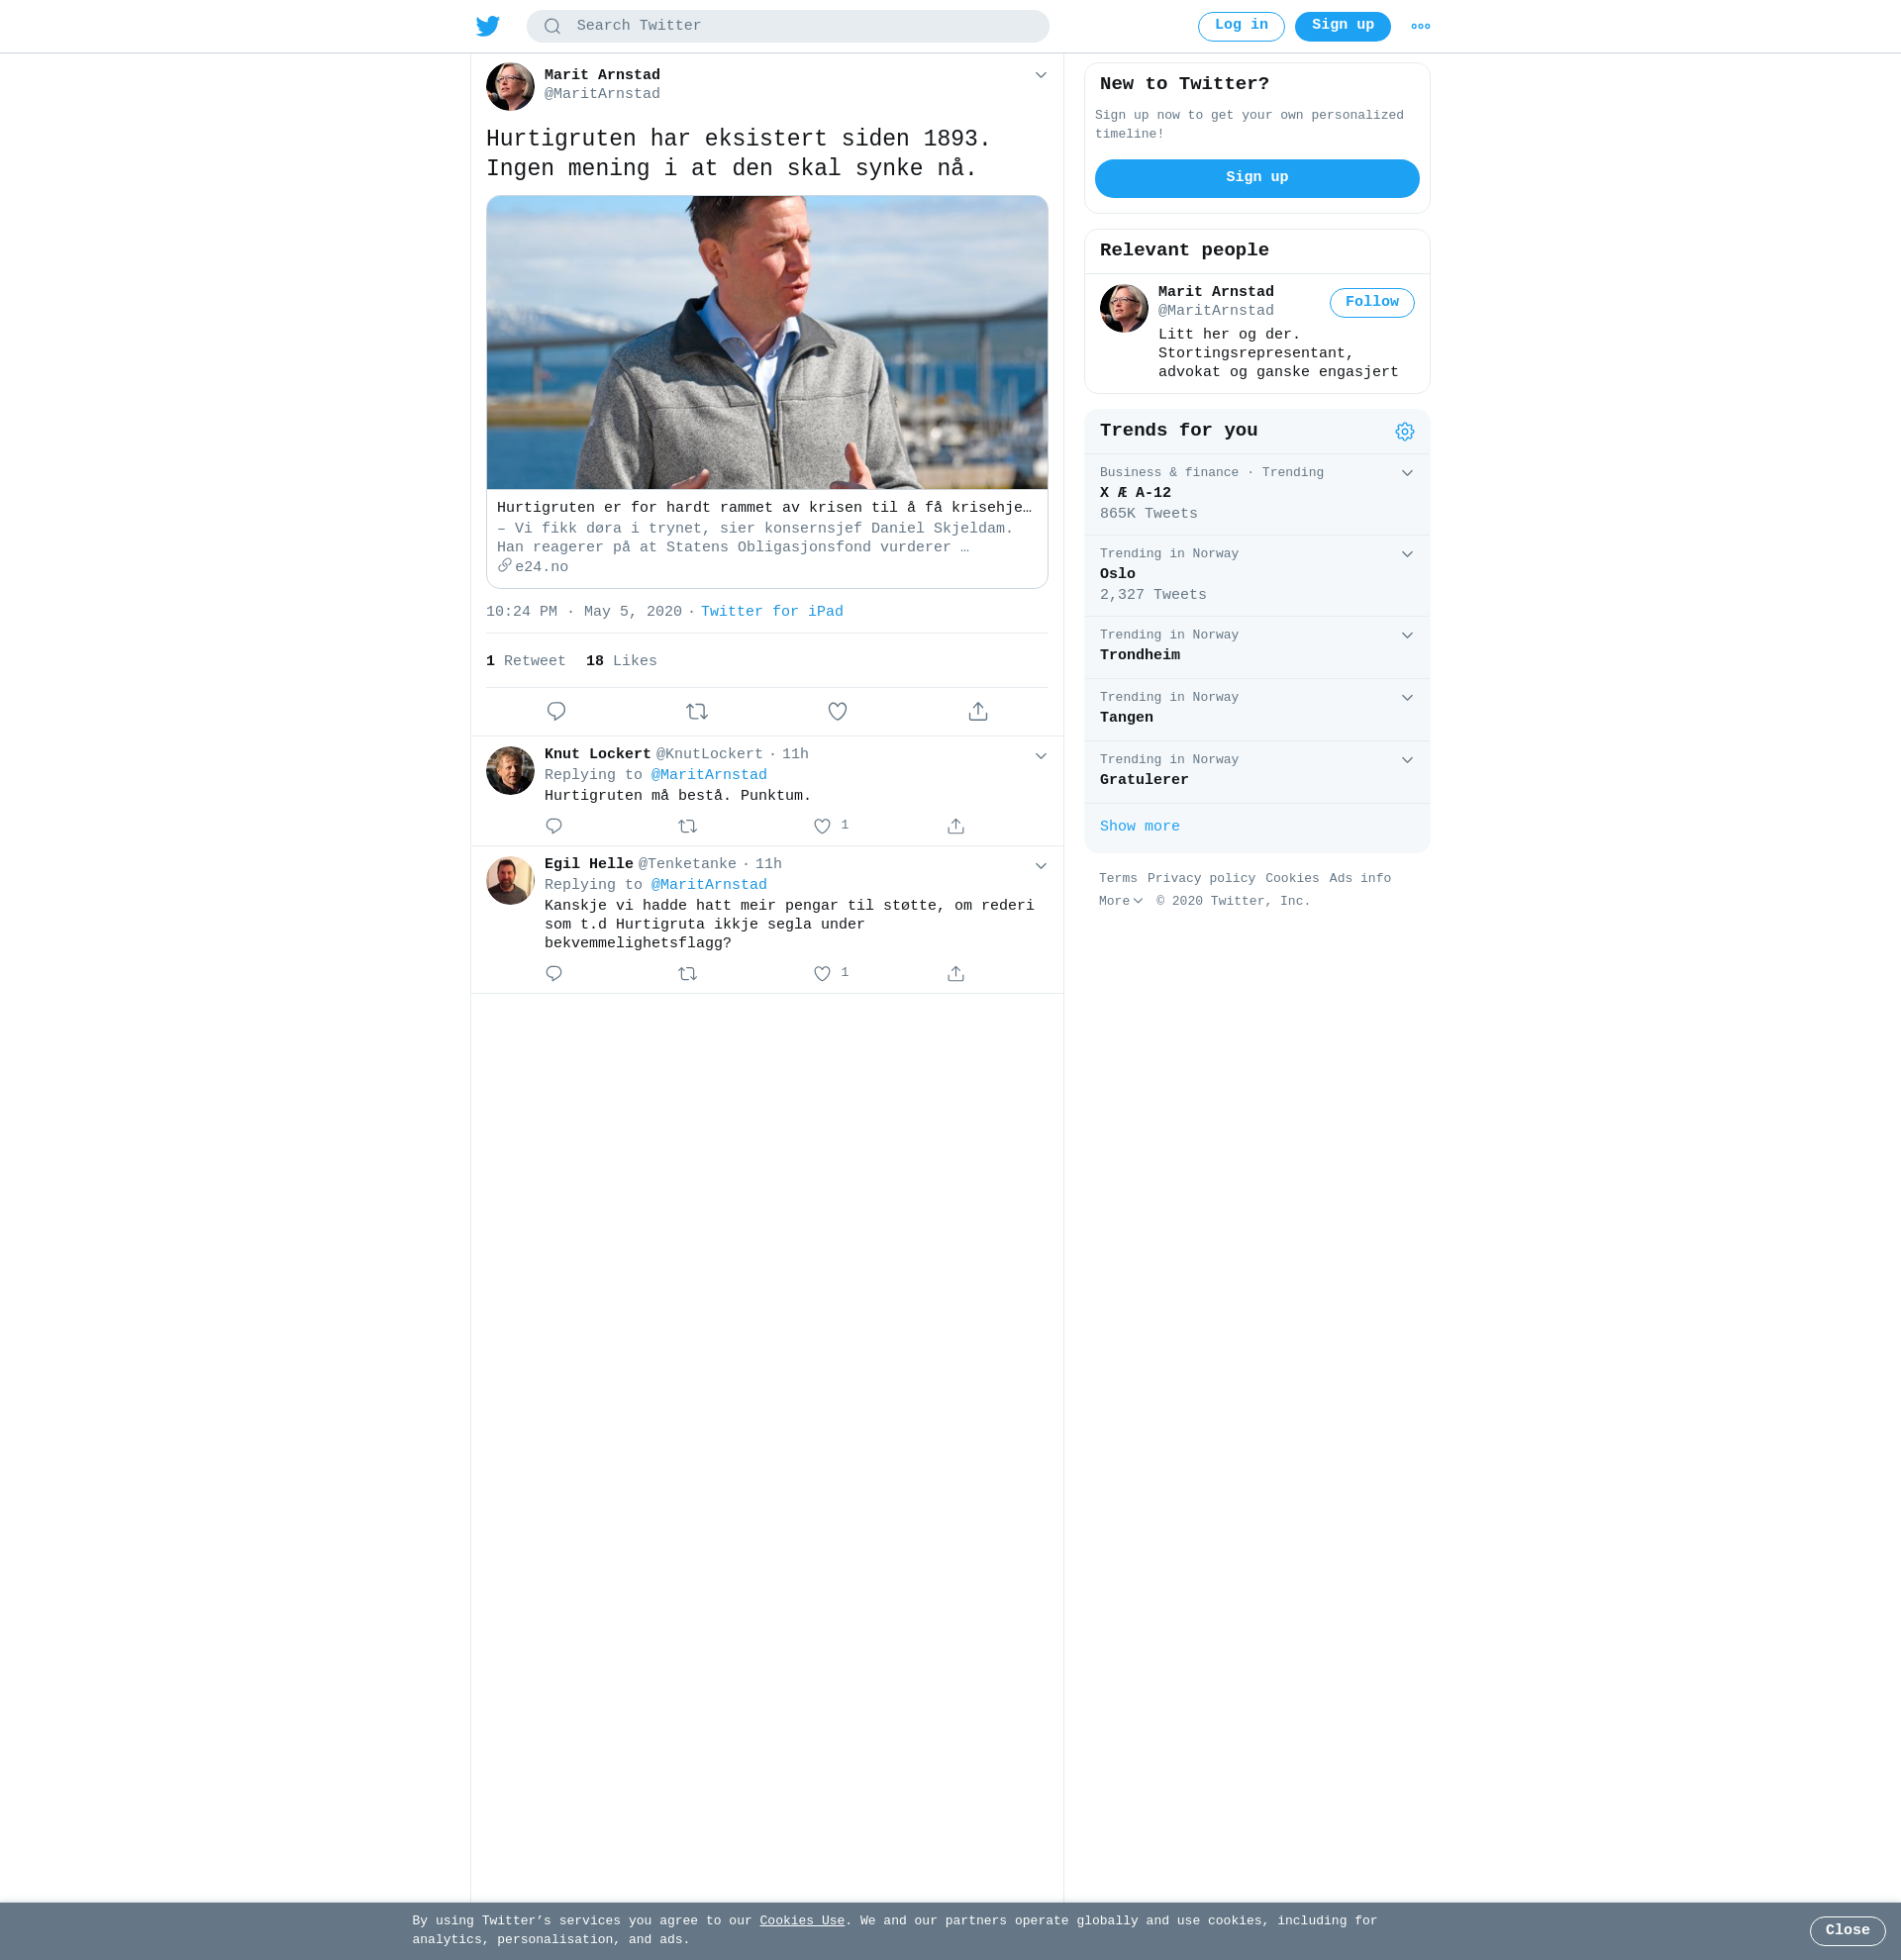Open the Cookies Use link in banner
1901x1960 pixels.
coord(802,1921)
